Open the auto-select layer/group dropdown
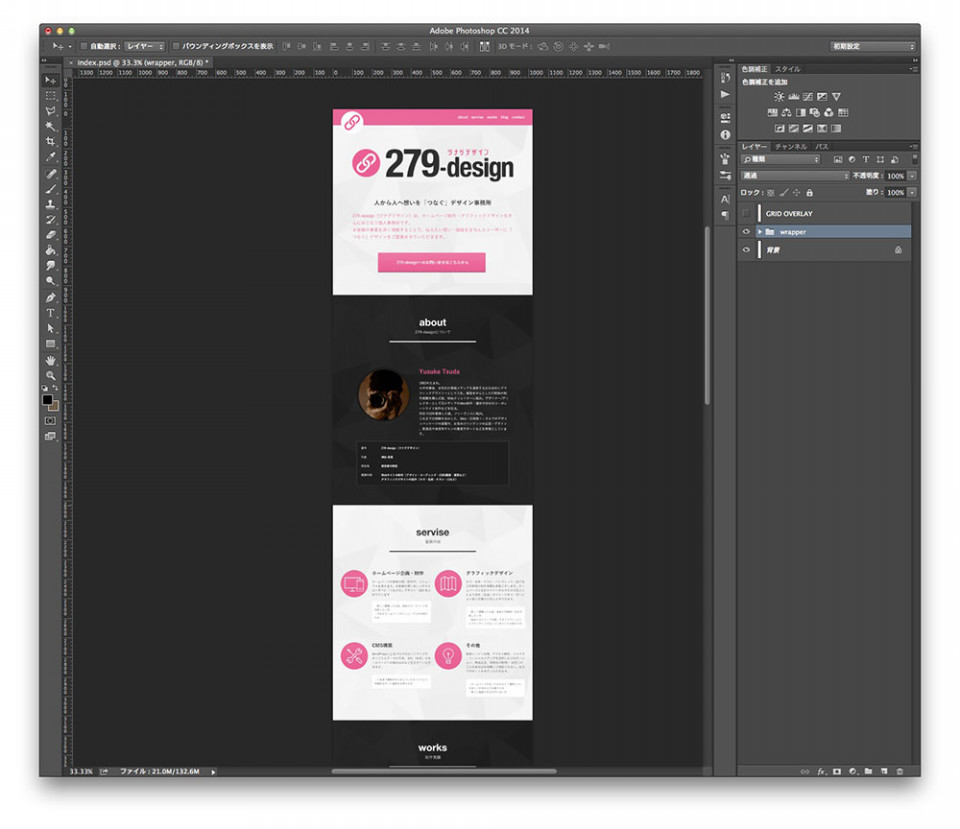Screen dimensions: 960x829 144,47
